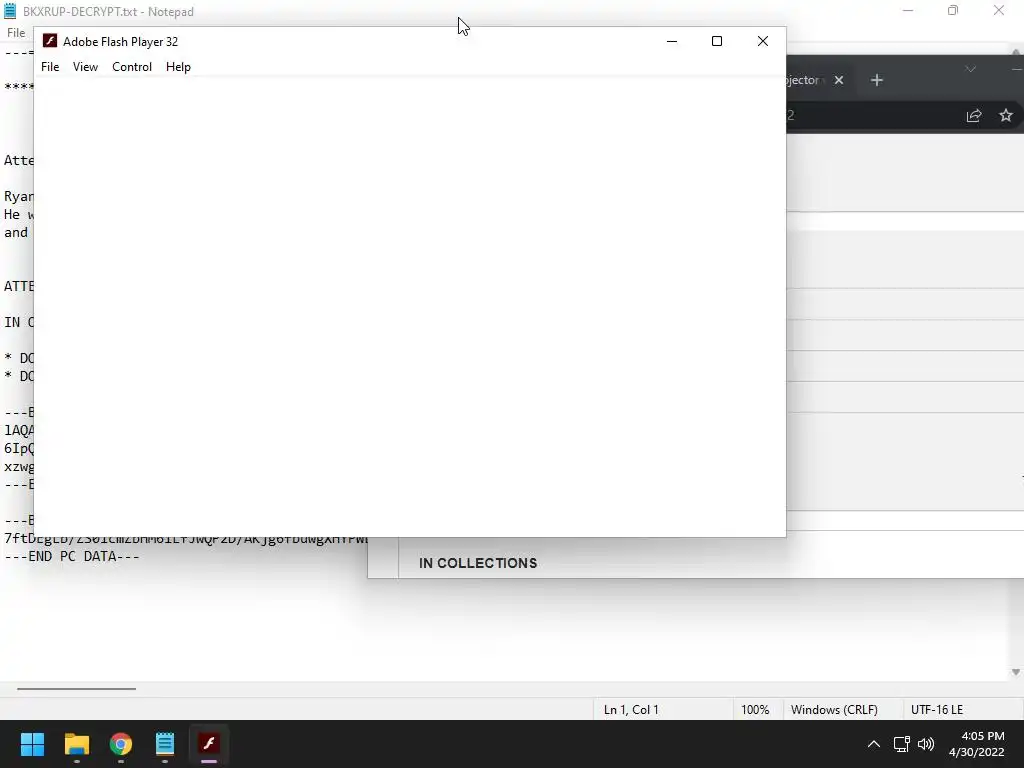Open the Control menu in Flash Player
Image resolution: width=1024 pixels, height=768 pixels.
(132, 67)
